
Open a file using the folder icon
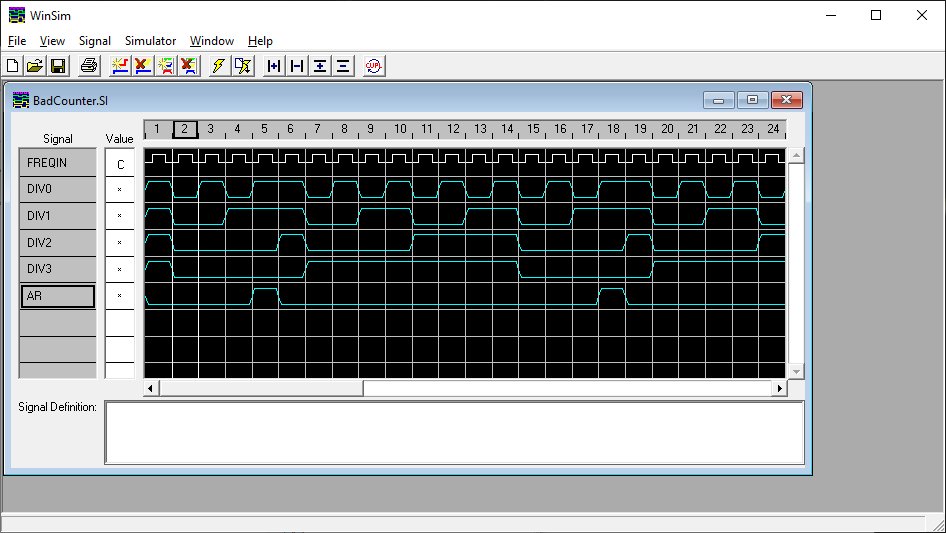pos(35,66)
